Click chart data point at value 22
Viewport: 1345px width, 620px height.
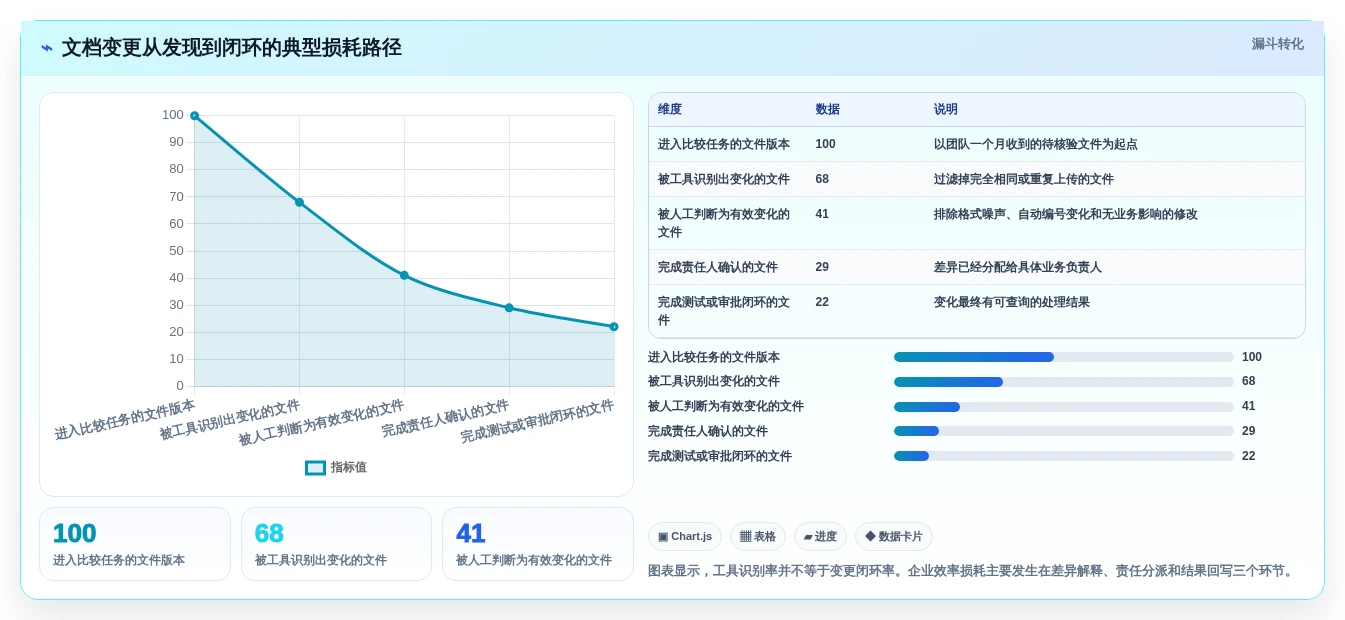(x=614, y=327)
